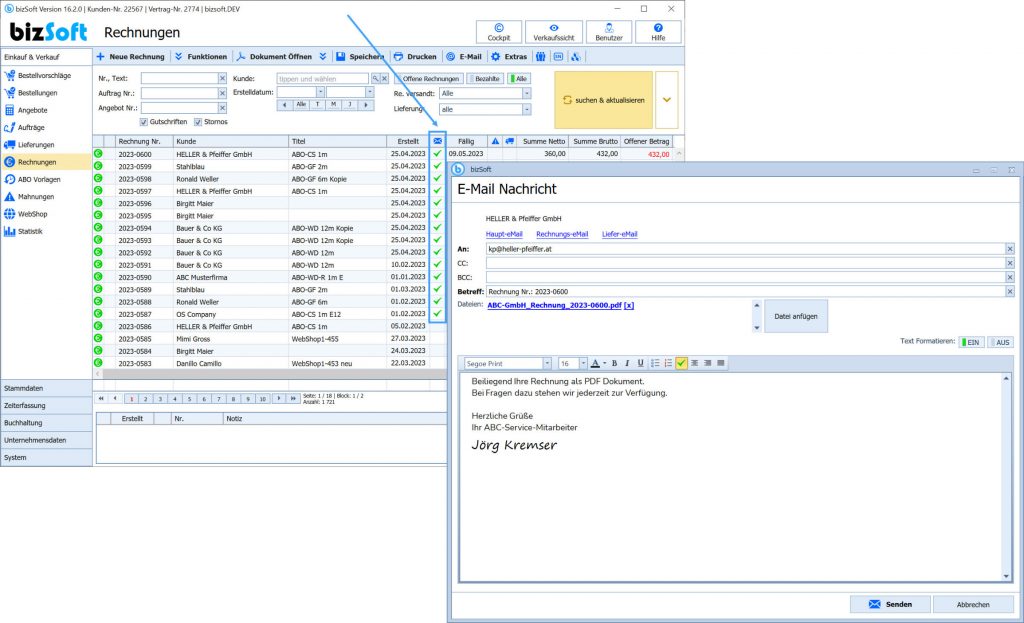Filter by Bezahlte invoices
This screenshot has width=1024, height=623.
tap(485, 79)
